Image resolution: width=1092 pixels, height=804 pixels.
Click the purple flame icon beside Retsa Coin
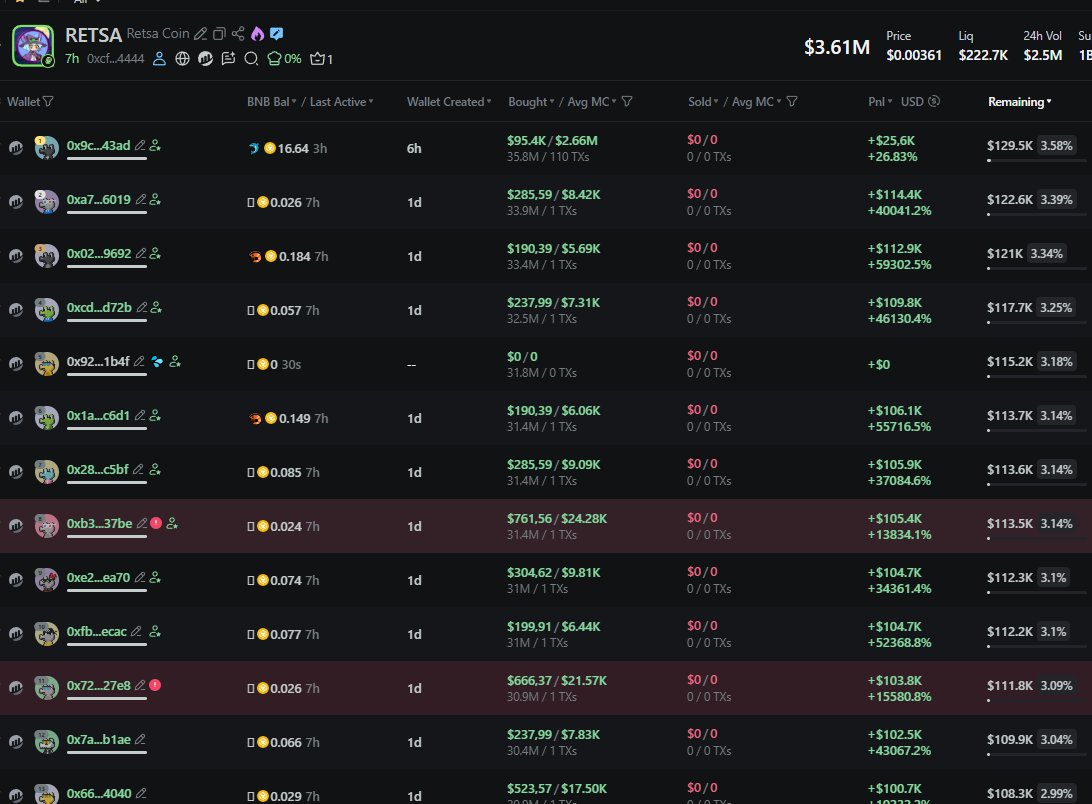pos(257,33)
